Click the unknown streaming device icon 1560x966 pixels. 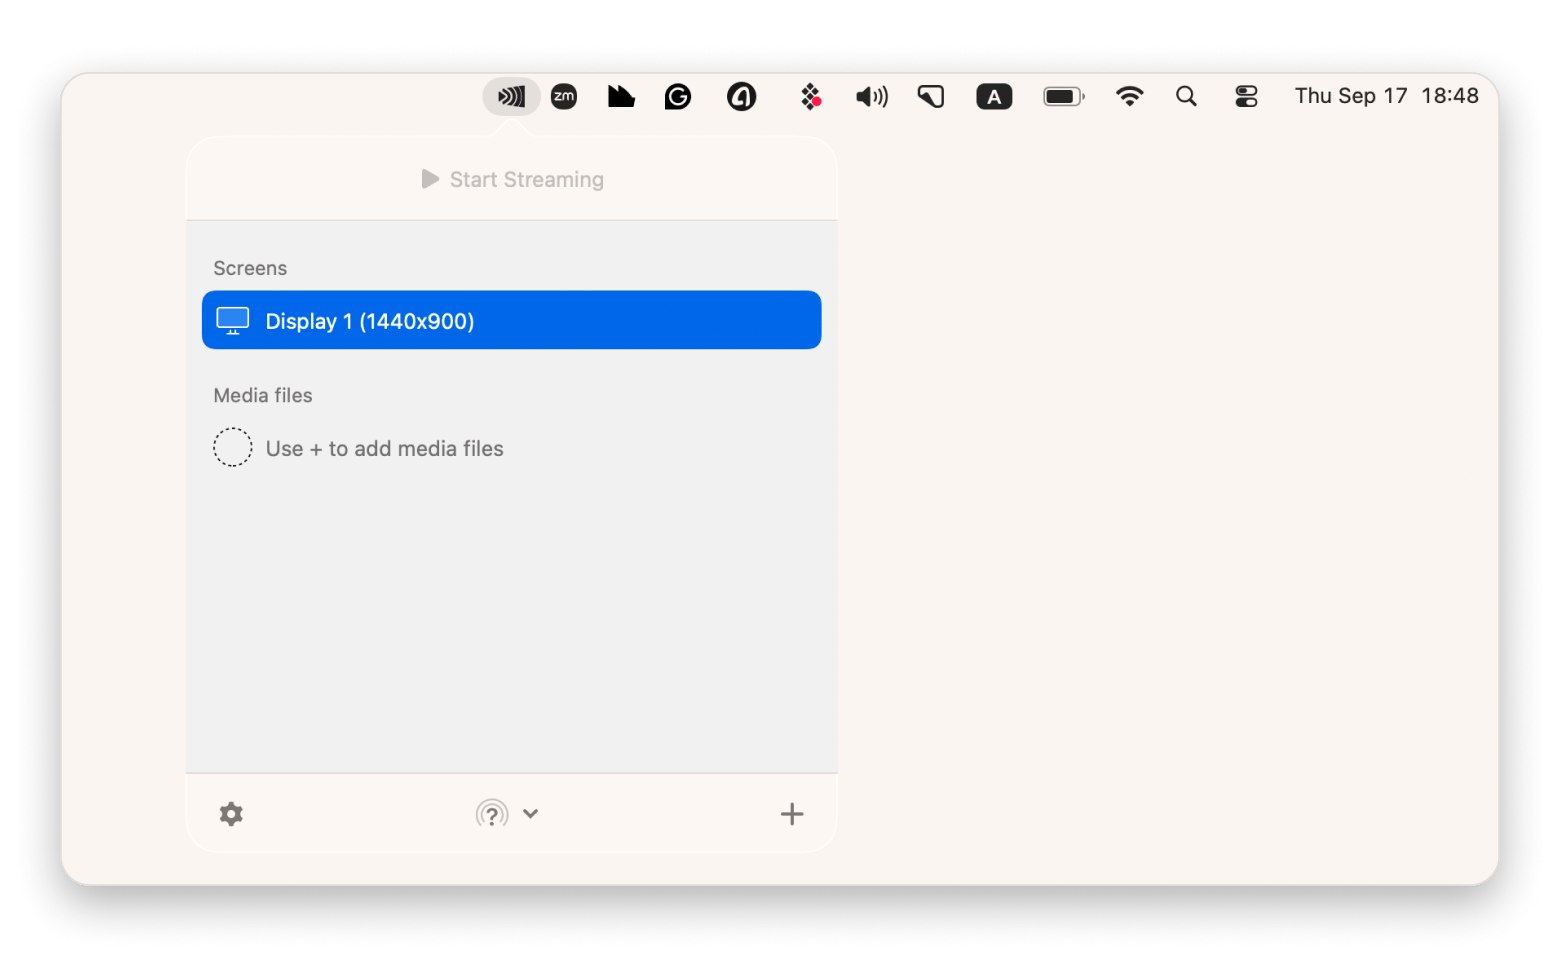click(492, 814)
